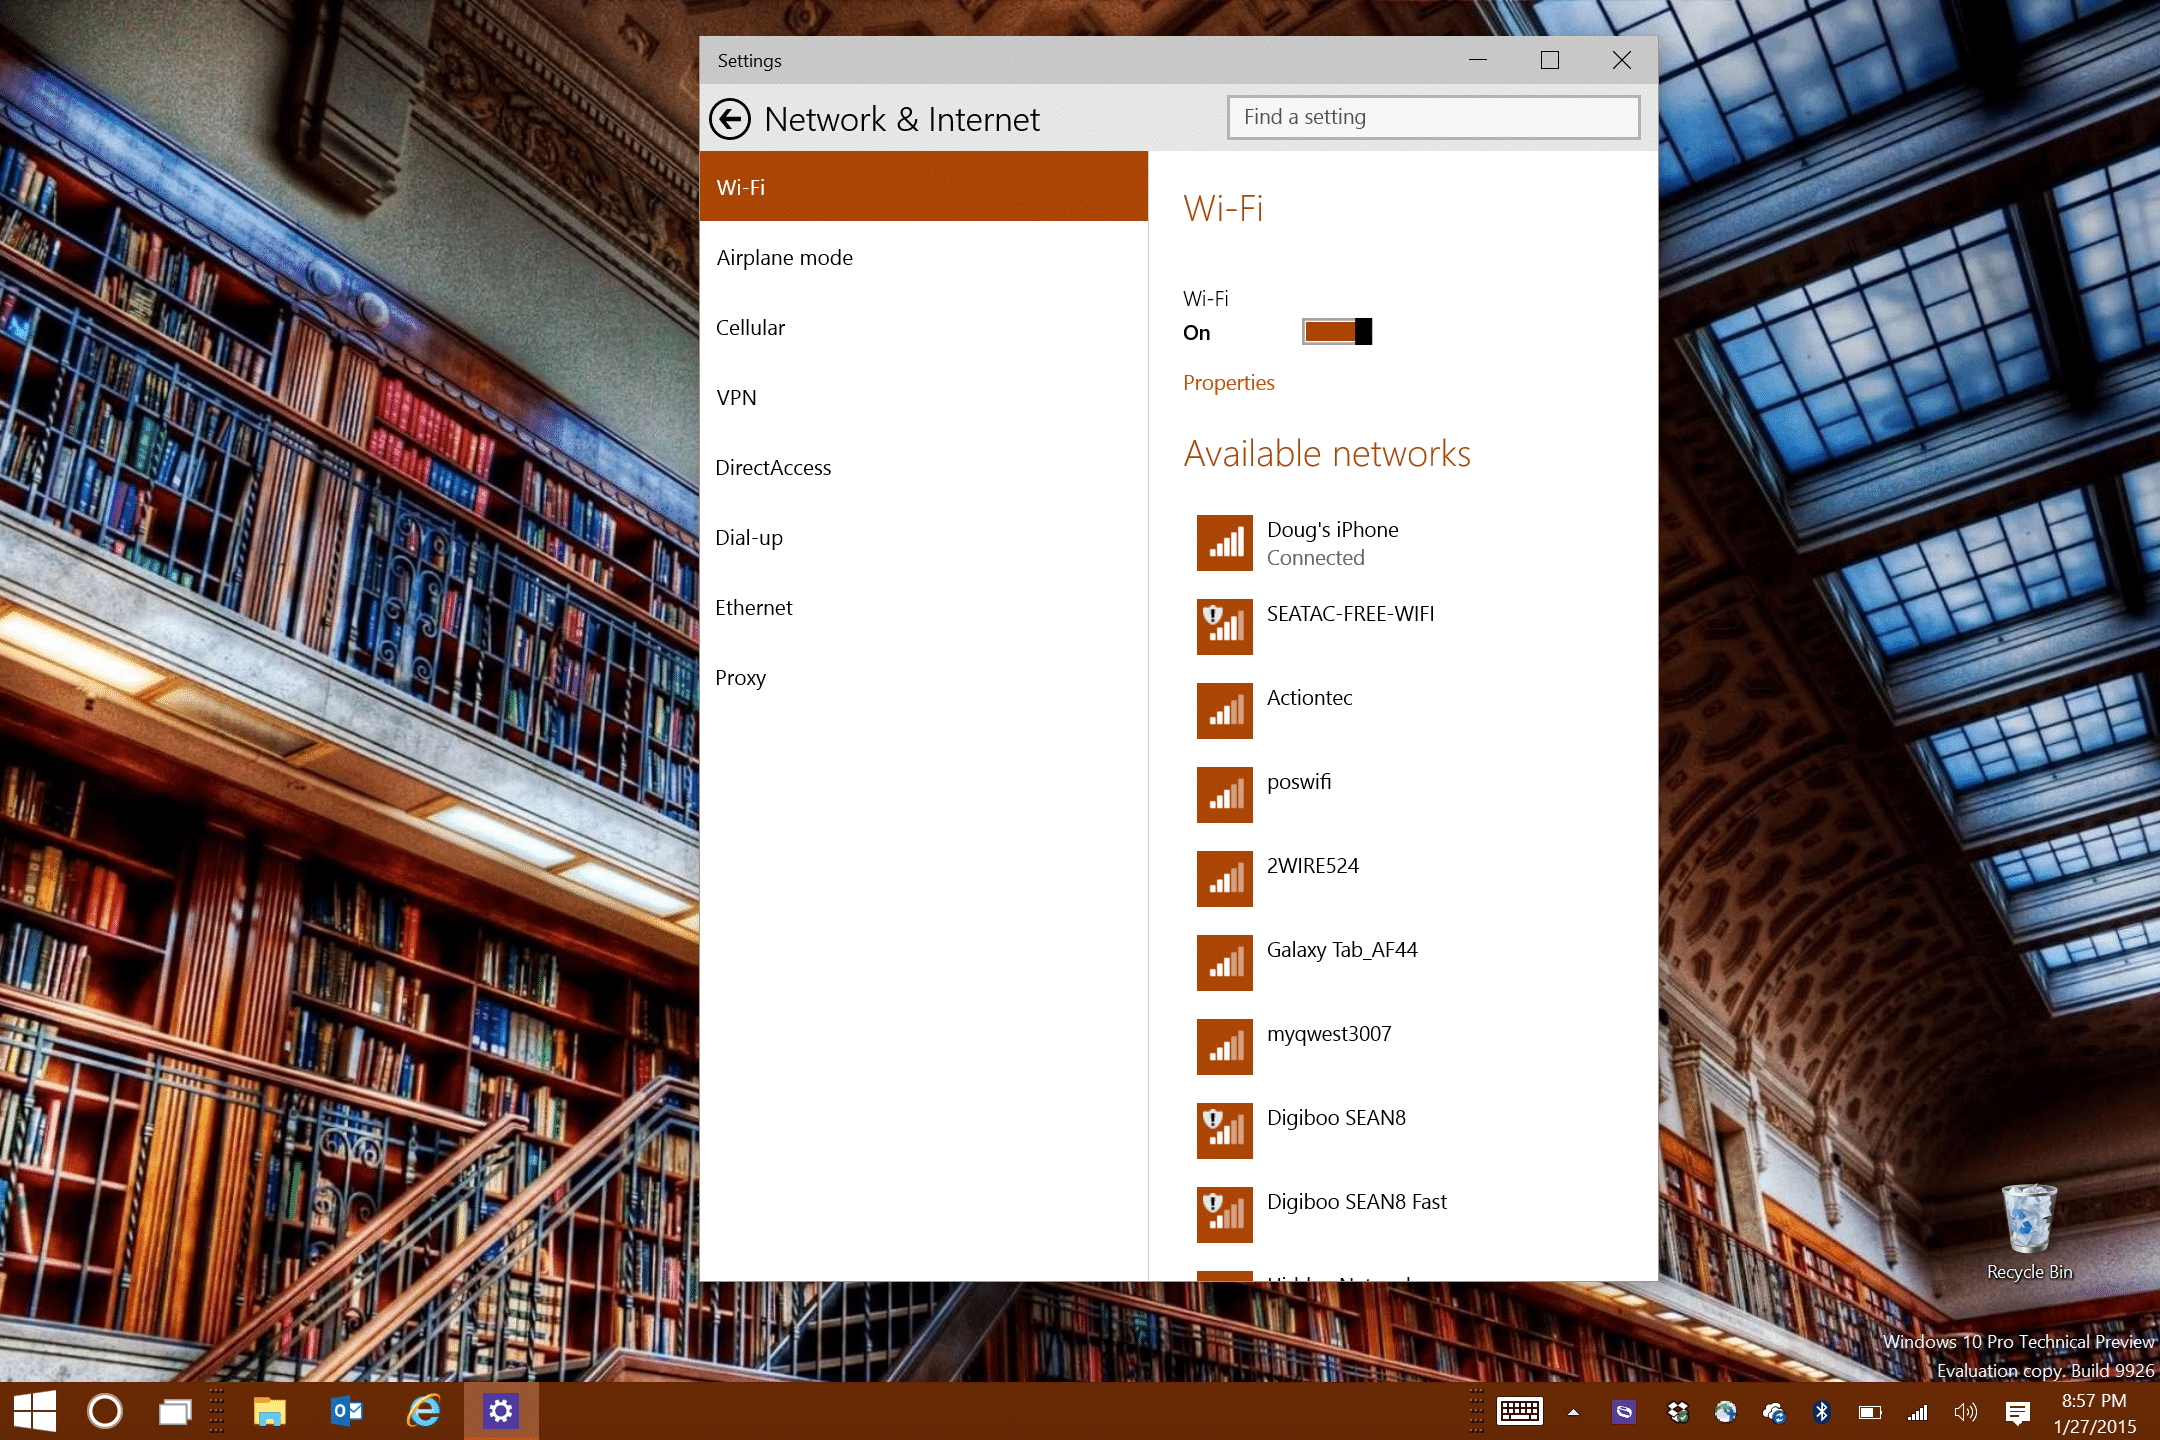The image size is (2160, 1440).
Task: Click the SEATAC-FREE-WIFI unsecured signal icon
Action: pos(1224,627)
